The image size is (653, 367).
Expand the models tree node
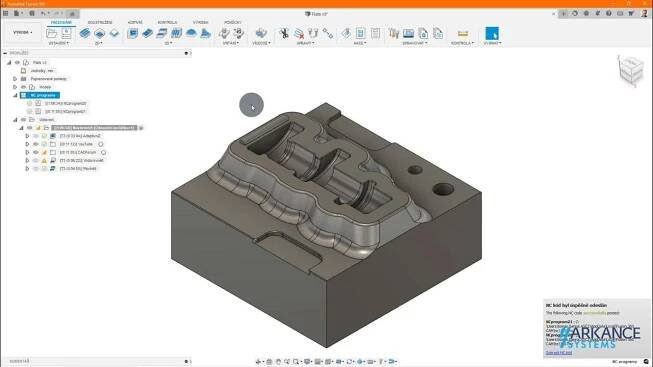[15, 87]
